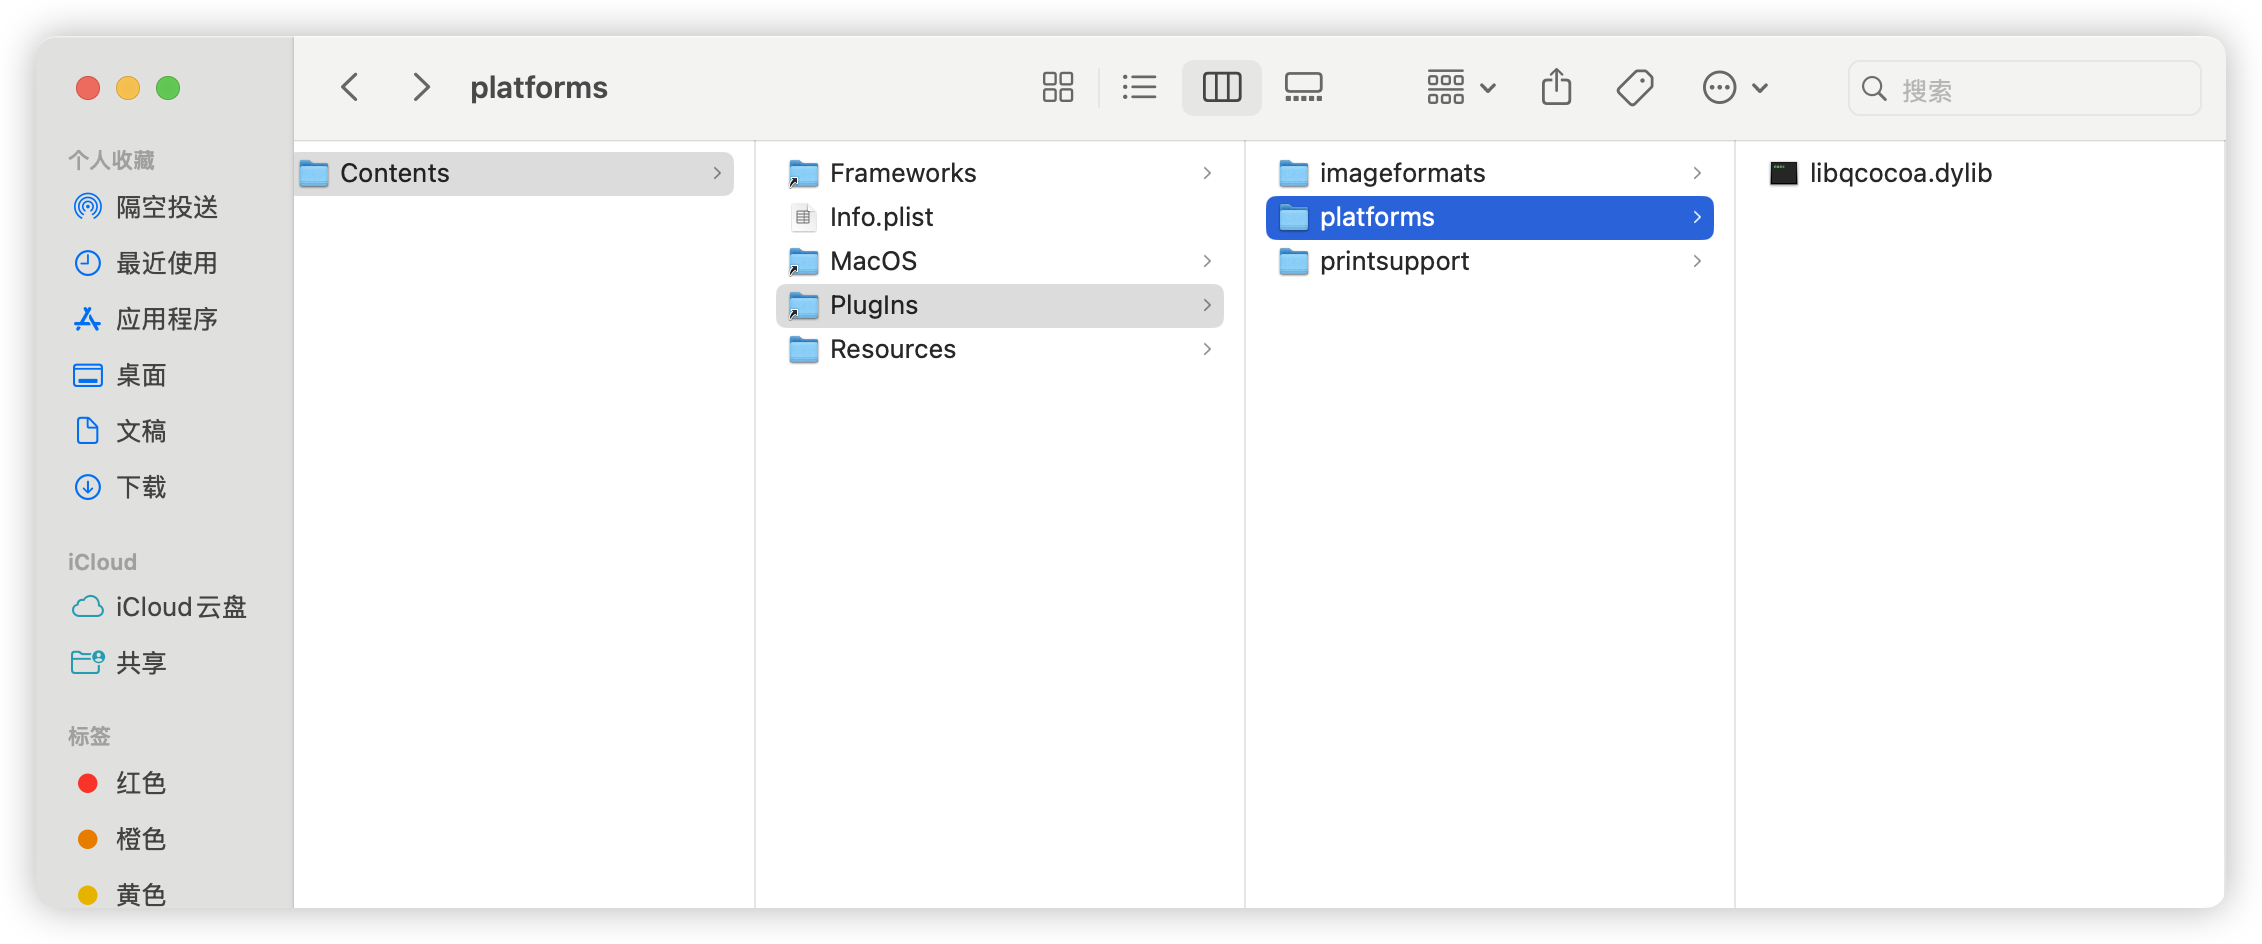The image size is (2262, 944).
Task: Go forward with the forward arrow
Action: (x=421, y=88)
